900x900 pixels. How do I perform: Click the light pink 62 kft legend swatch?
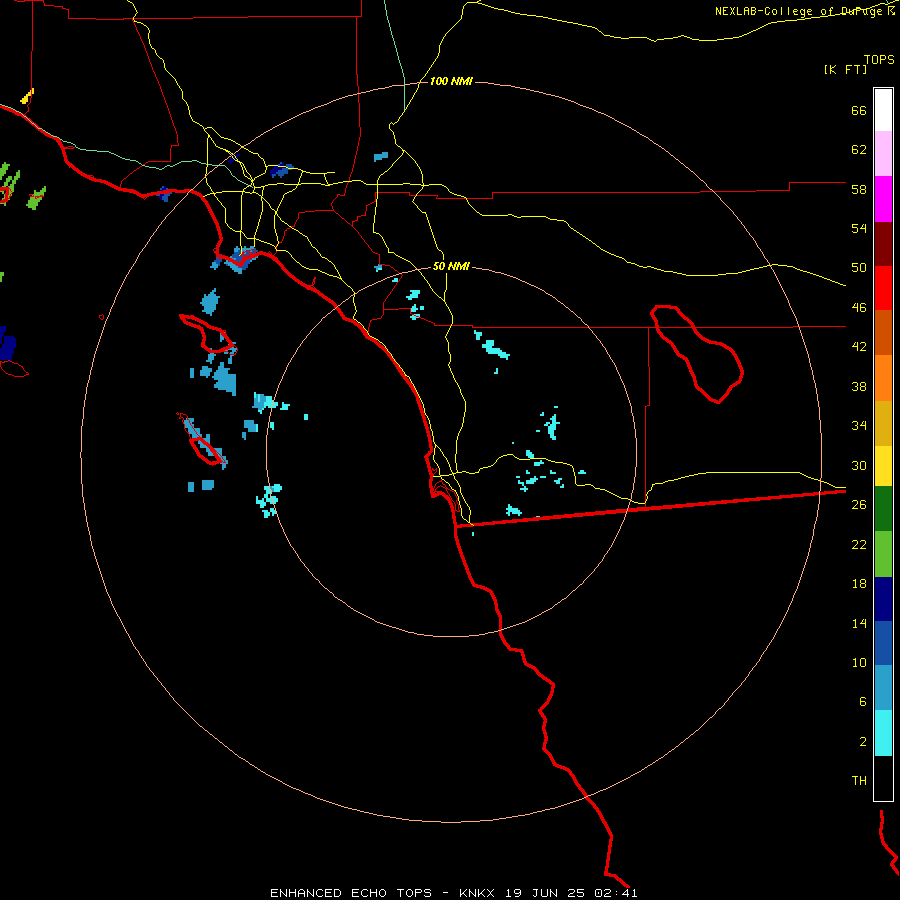coord(883,153)
